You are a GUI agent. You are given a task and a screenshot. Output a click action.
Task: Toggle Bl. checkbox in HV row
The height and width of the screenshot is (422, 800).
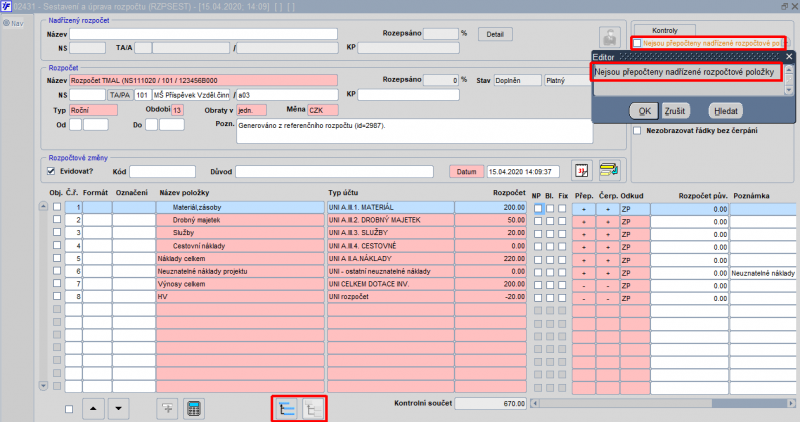(549, 297)
